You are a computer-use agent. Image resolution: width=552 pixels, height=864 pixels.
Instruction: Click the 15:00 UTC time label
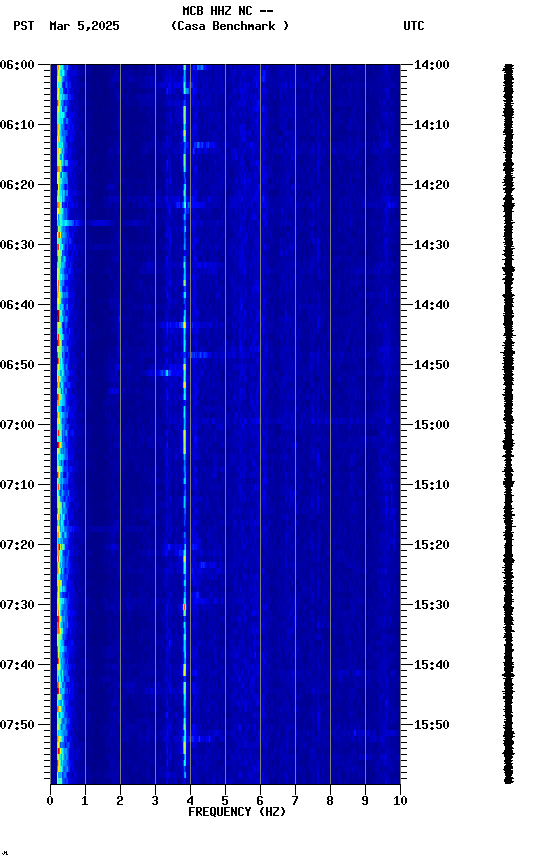pyautogui.click(x=432, y=425)
